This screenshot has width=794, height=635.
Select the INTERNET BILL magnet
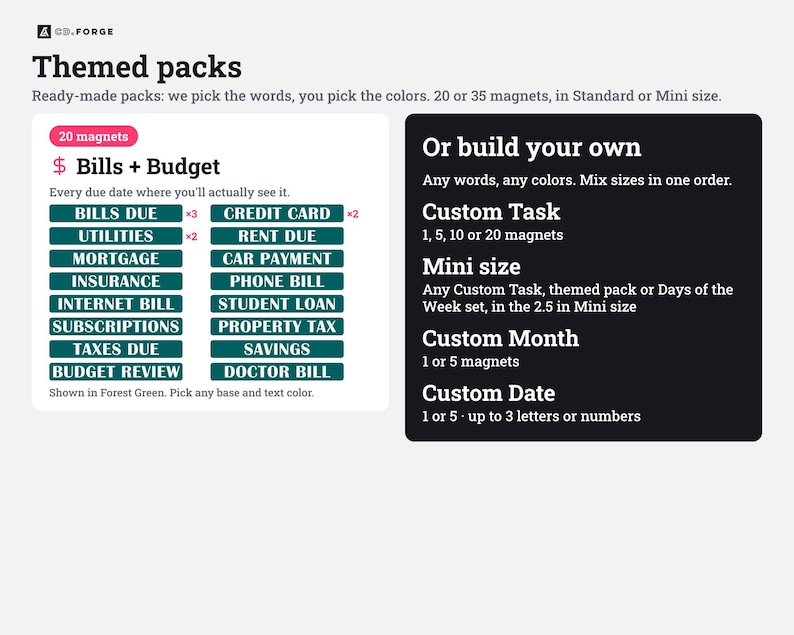coord(116,304)
